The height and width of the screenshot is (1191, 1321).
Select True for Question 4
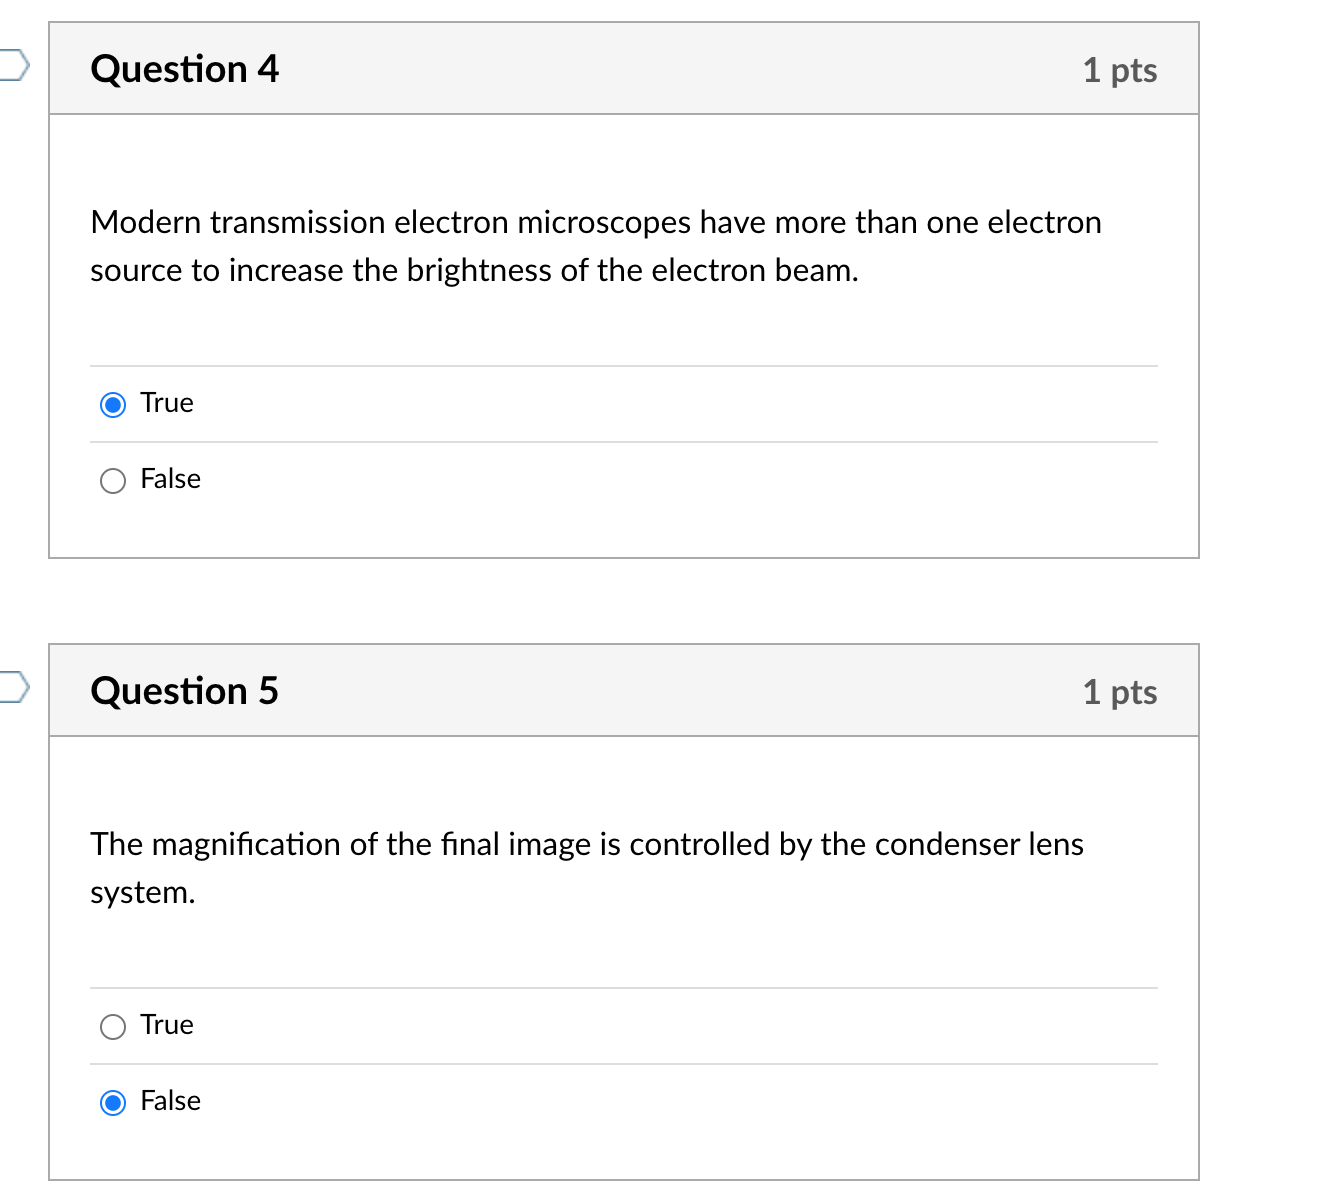pyautogui.click(x=112, y=404)
